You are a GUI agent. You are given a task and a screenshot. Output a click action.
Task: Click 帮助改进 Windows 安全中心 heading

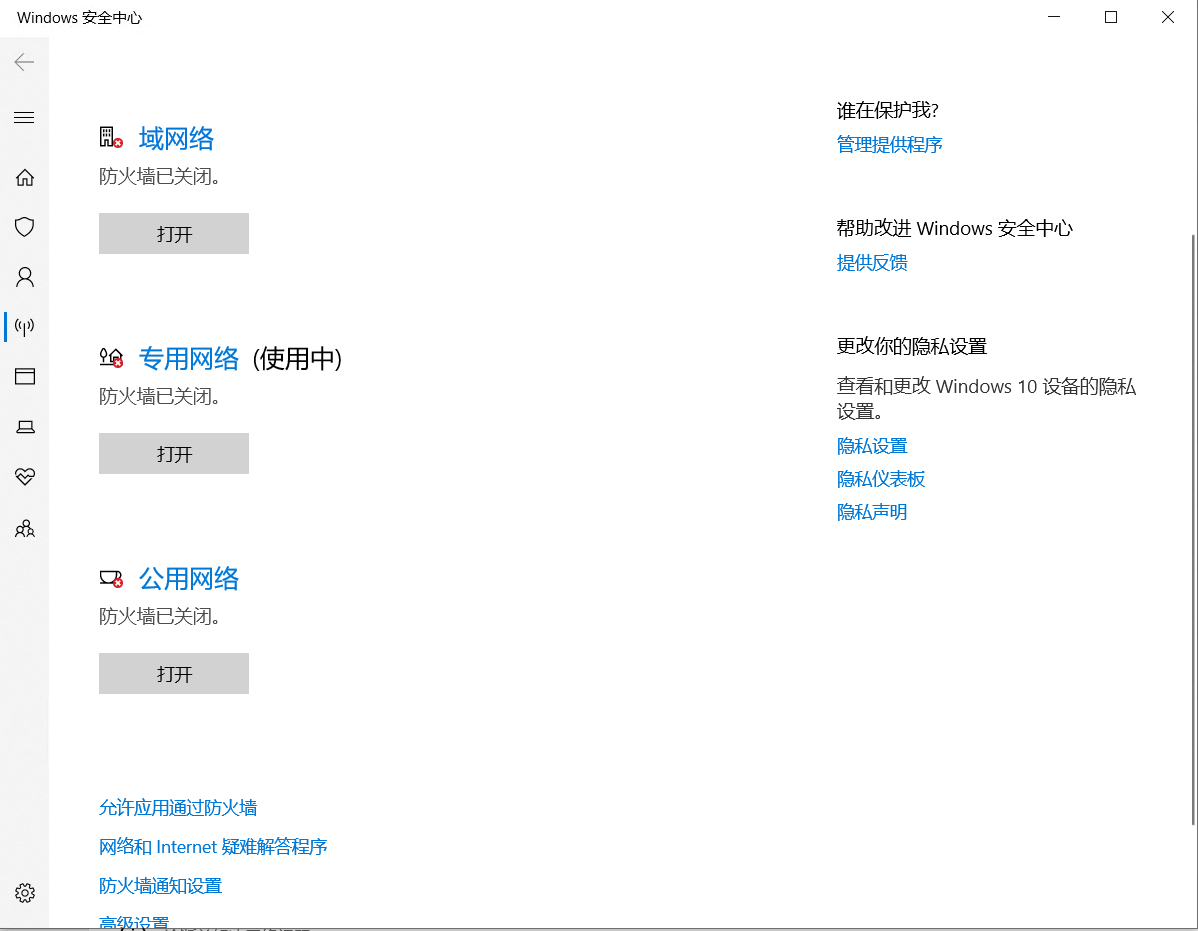pyautogui.click(x=954, y=228)
